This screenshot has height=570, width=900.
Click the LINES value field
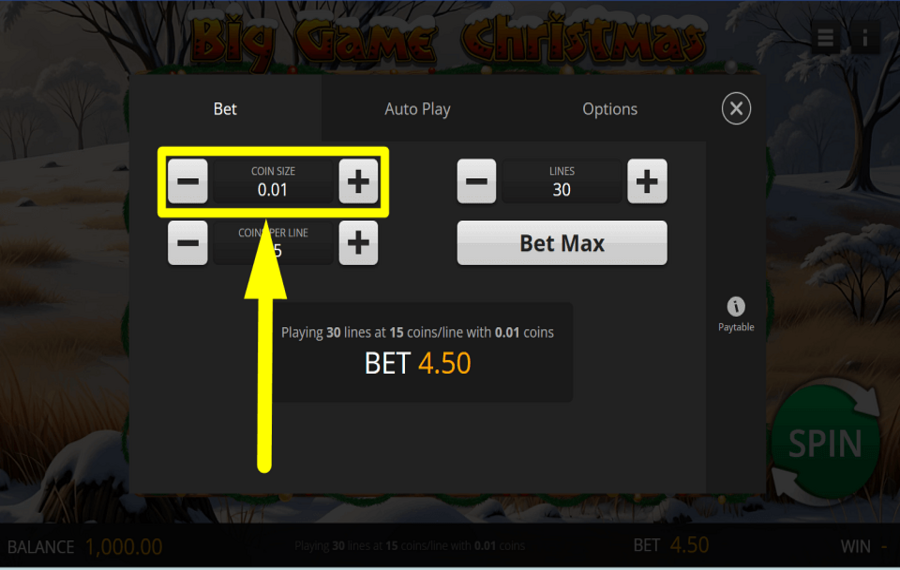562,181
